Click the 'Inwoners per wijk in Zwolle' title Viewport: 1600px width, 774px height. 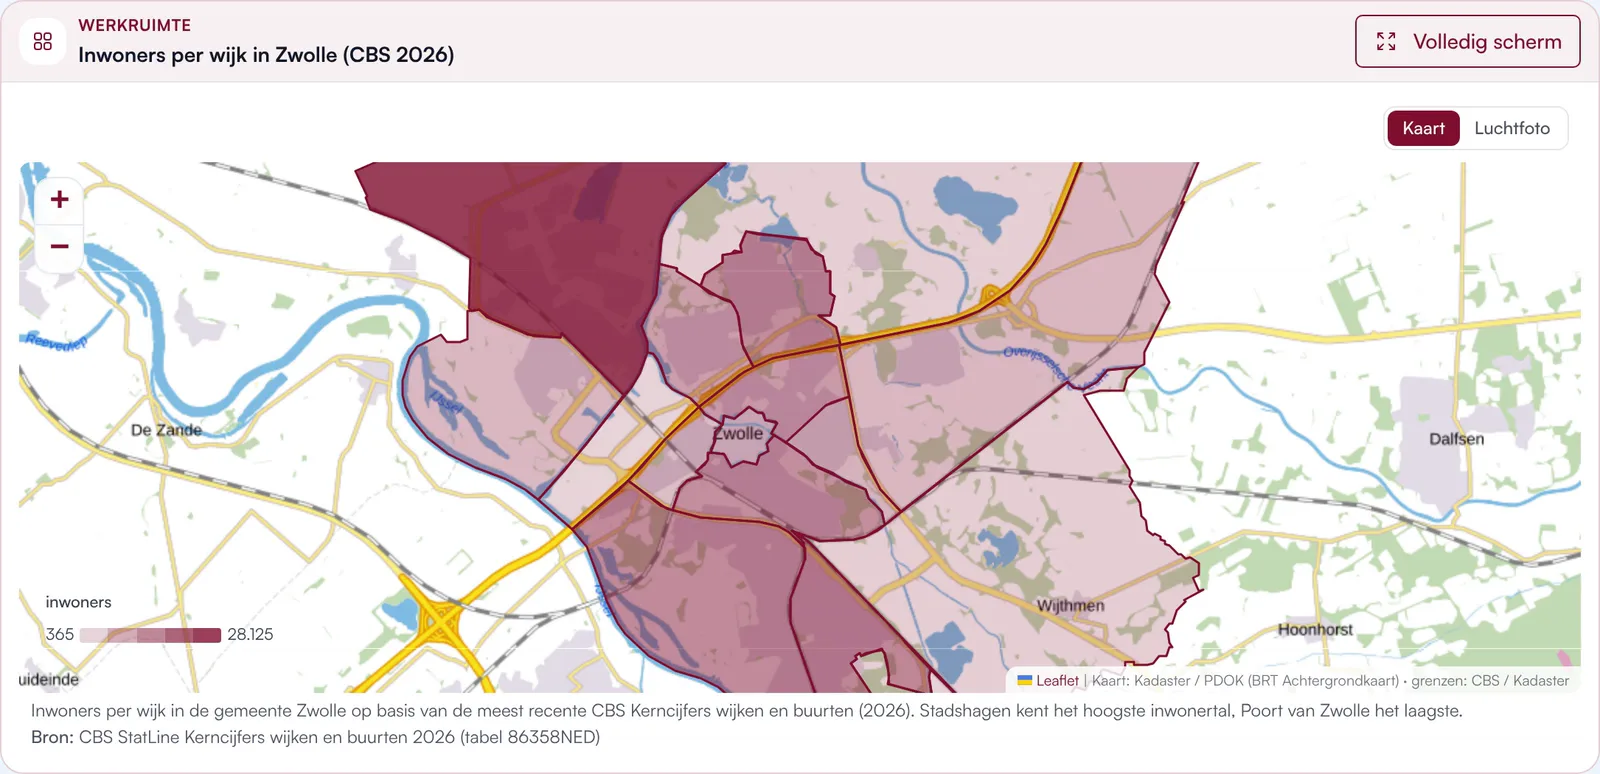coord(266,55)
